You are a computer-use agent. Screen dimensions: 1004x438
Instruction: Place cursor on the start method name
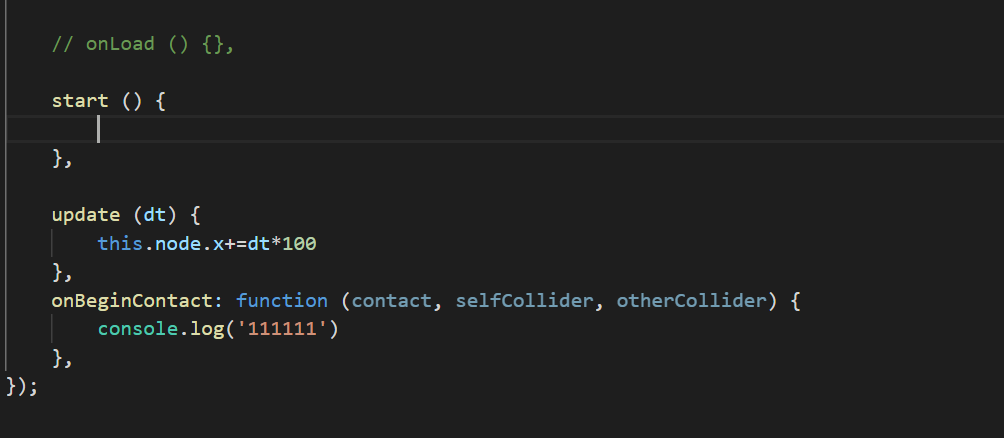coord(80,101)
